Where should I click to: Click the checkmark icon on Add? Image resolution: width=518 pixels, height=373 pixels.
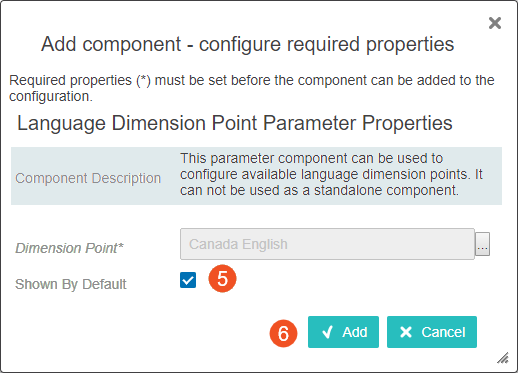[x=327, y=332]
